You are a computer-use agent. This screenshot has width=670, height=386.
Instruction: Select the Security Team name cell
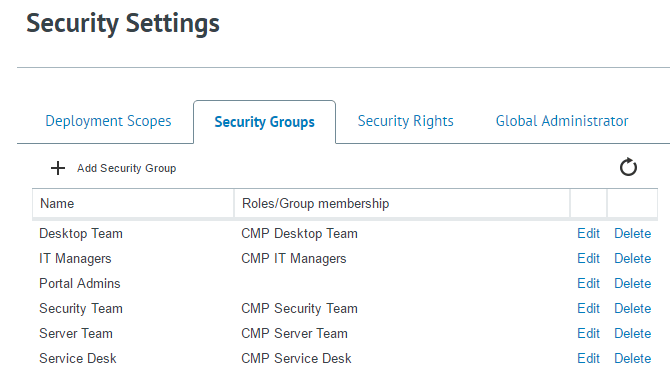tap(81, 309)
